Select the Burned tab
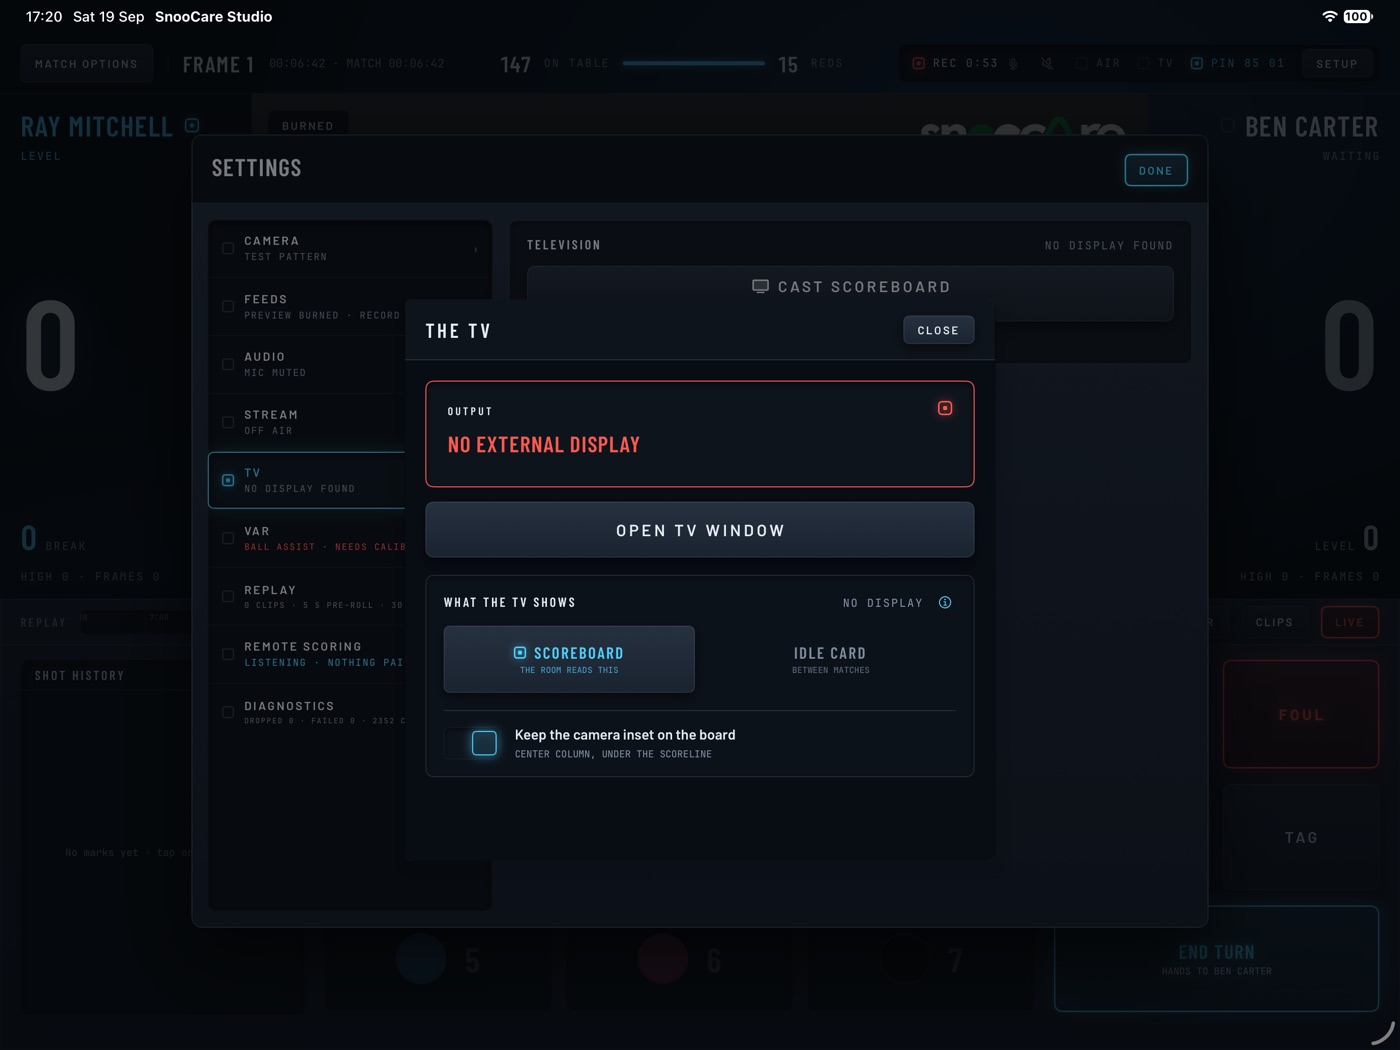This screenshot has height=1050, width=1400. (308, 126)
